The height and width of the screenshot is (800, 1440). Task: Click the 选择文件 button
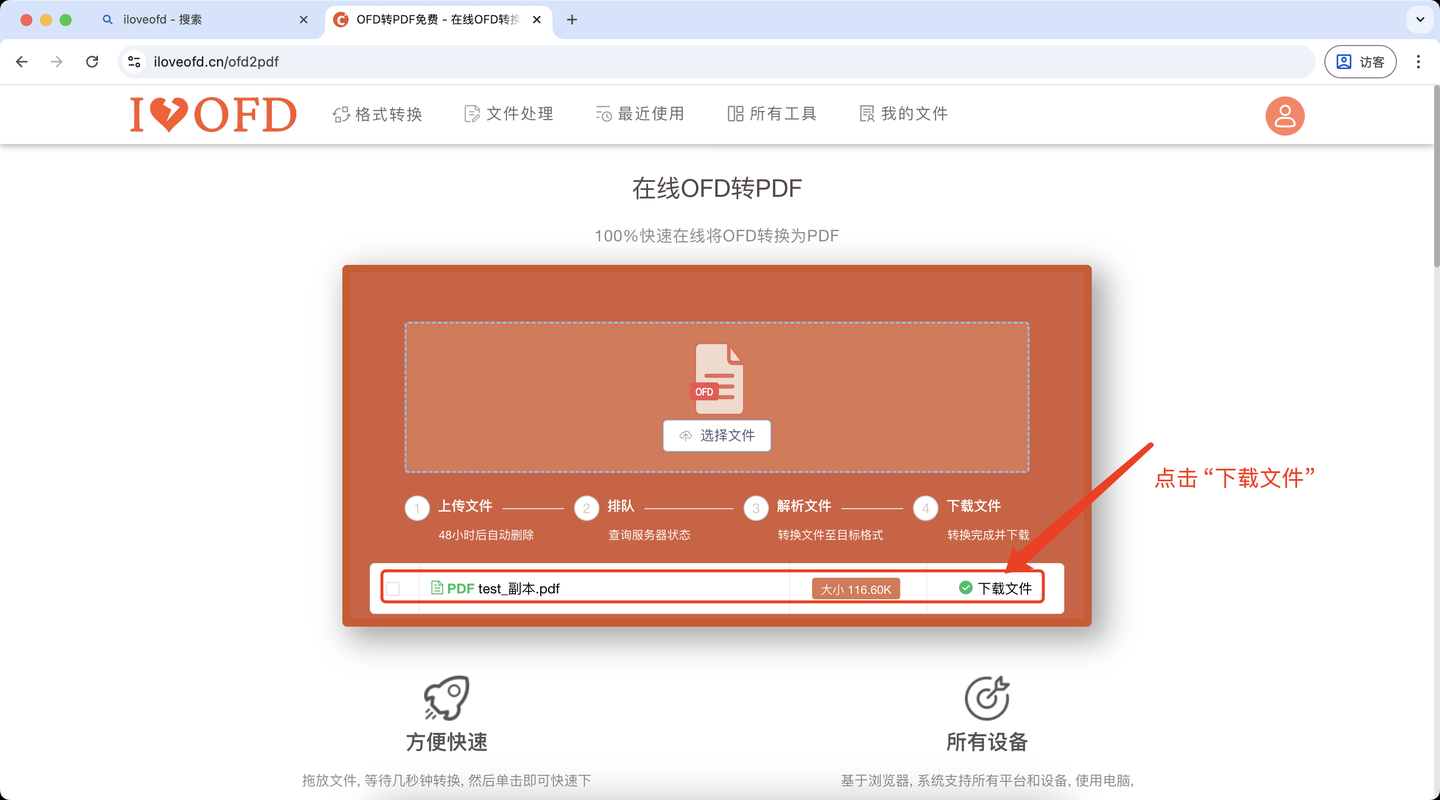click(x=716, y=435)
